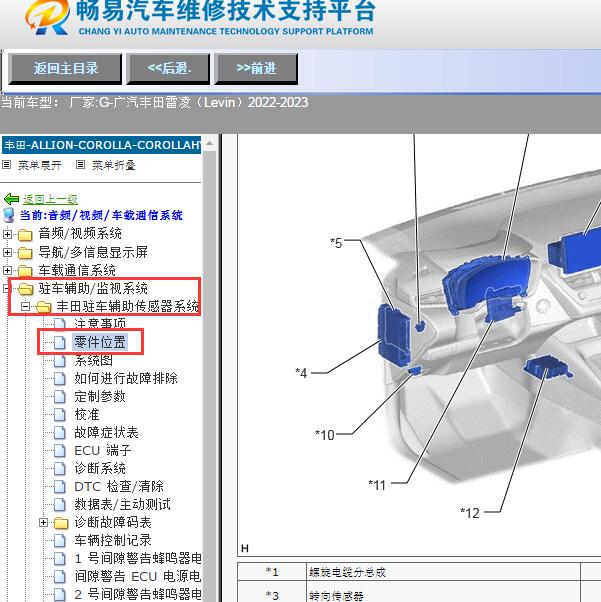Open the 校准 page
Viewport: 601px width, 602px height.
click(87, 414)
